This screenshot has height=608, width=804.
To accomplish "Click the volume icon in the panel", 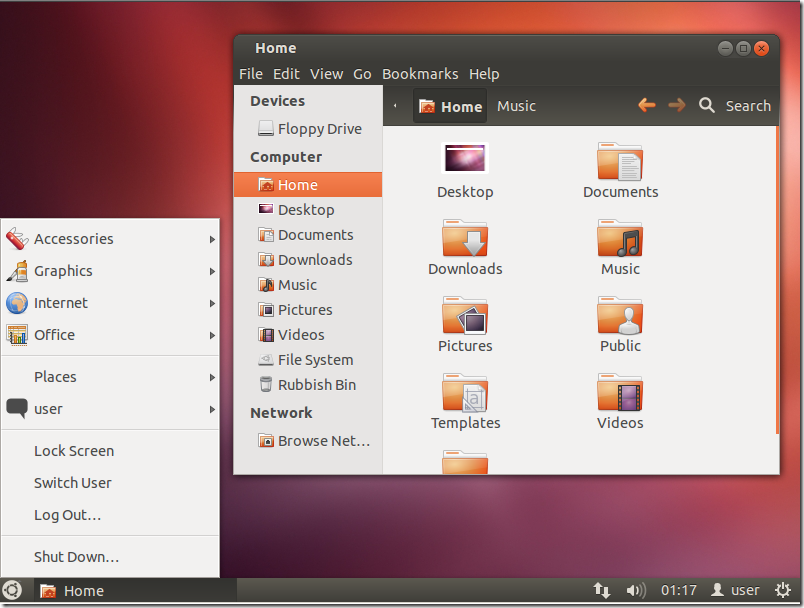I will coord(635,590).
